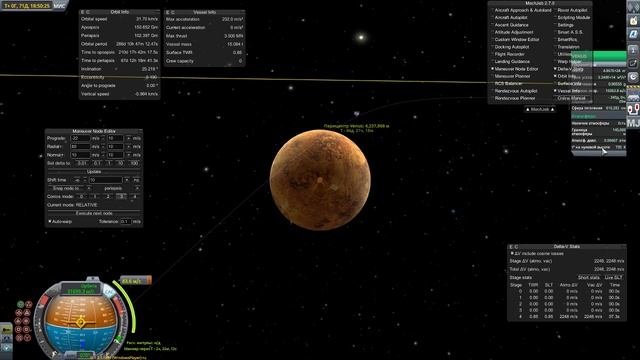Click the pencil edit icon in right toolbar
The image size is (640, 360).
pos(633,63)
